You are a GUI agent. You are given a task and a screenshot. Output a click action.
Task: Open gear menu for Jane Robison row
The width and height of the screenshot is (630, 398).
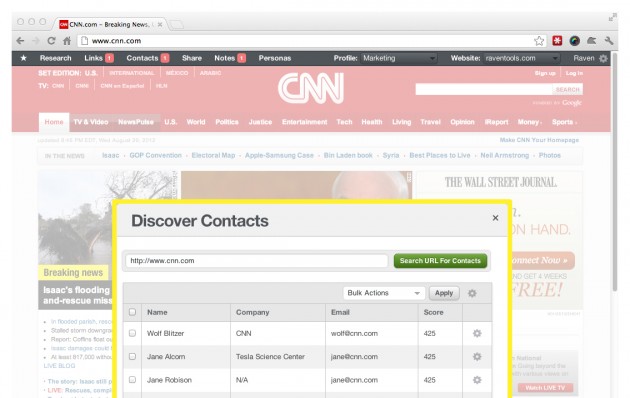tap(477, 380)
